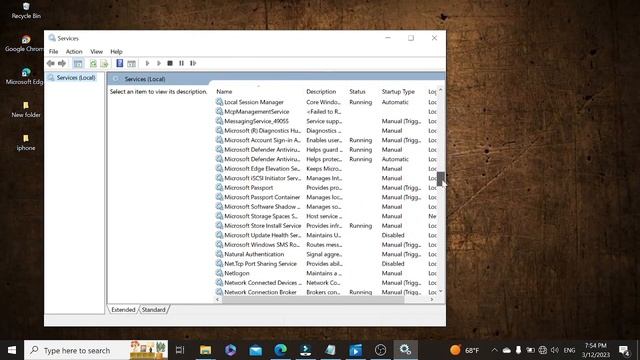Click the scroll down arrow of services list
This screenshot has height=360, width=640.
click(440, 291)
